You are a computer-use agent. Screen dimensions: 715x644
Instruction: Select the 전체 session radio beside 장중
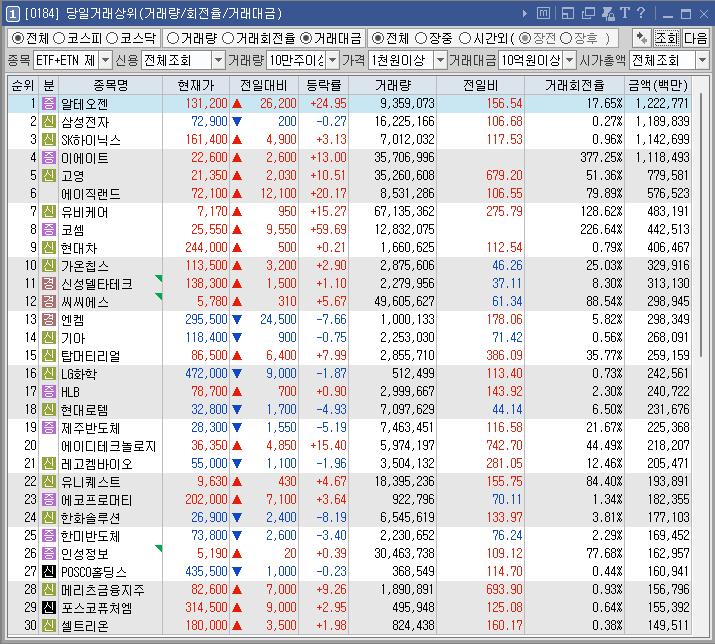378,38
